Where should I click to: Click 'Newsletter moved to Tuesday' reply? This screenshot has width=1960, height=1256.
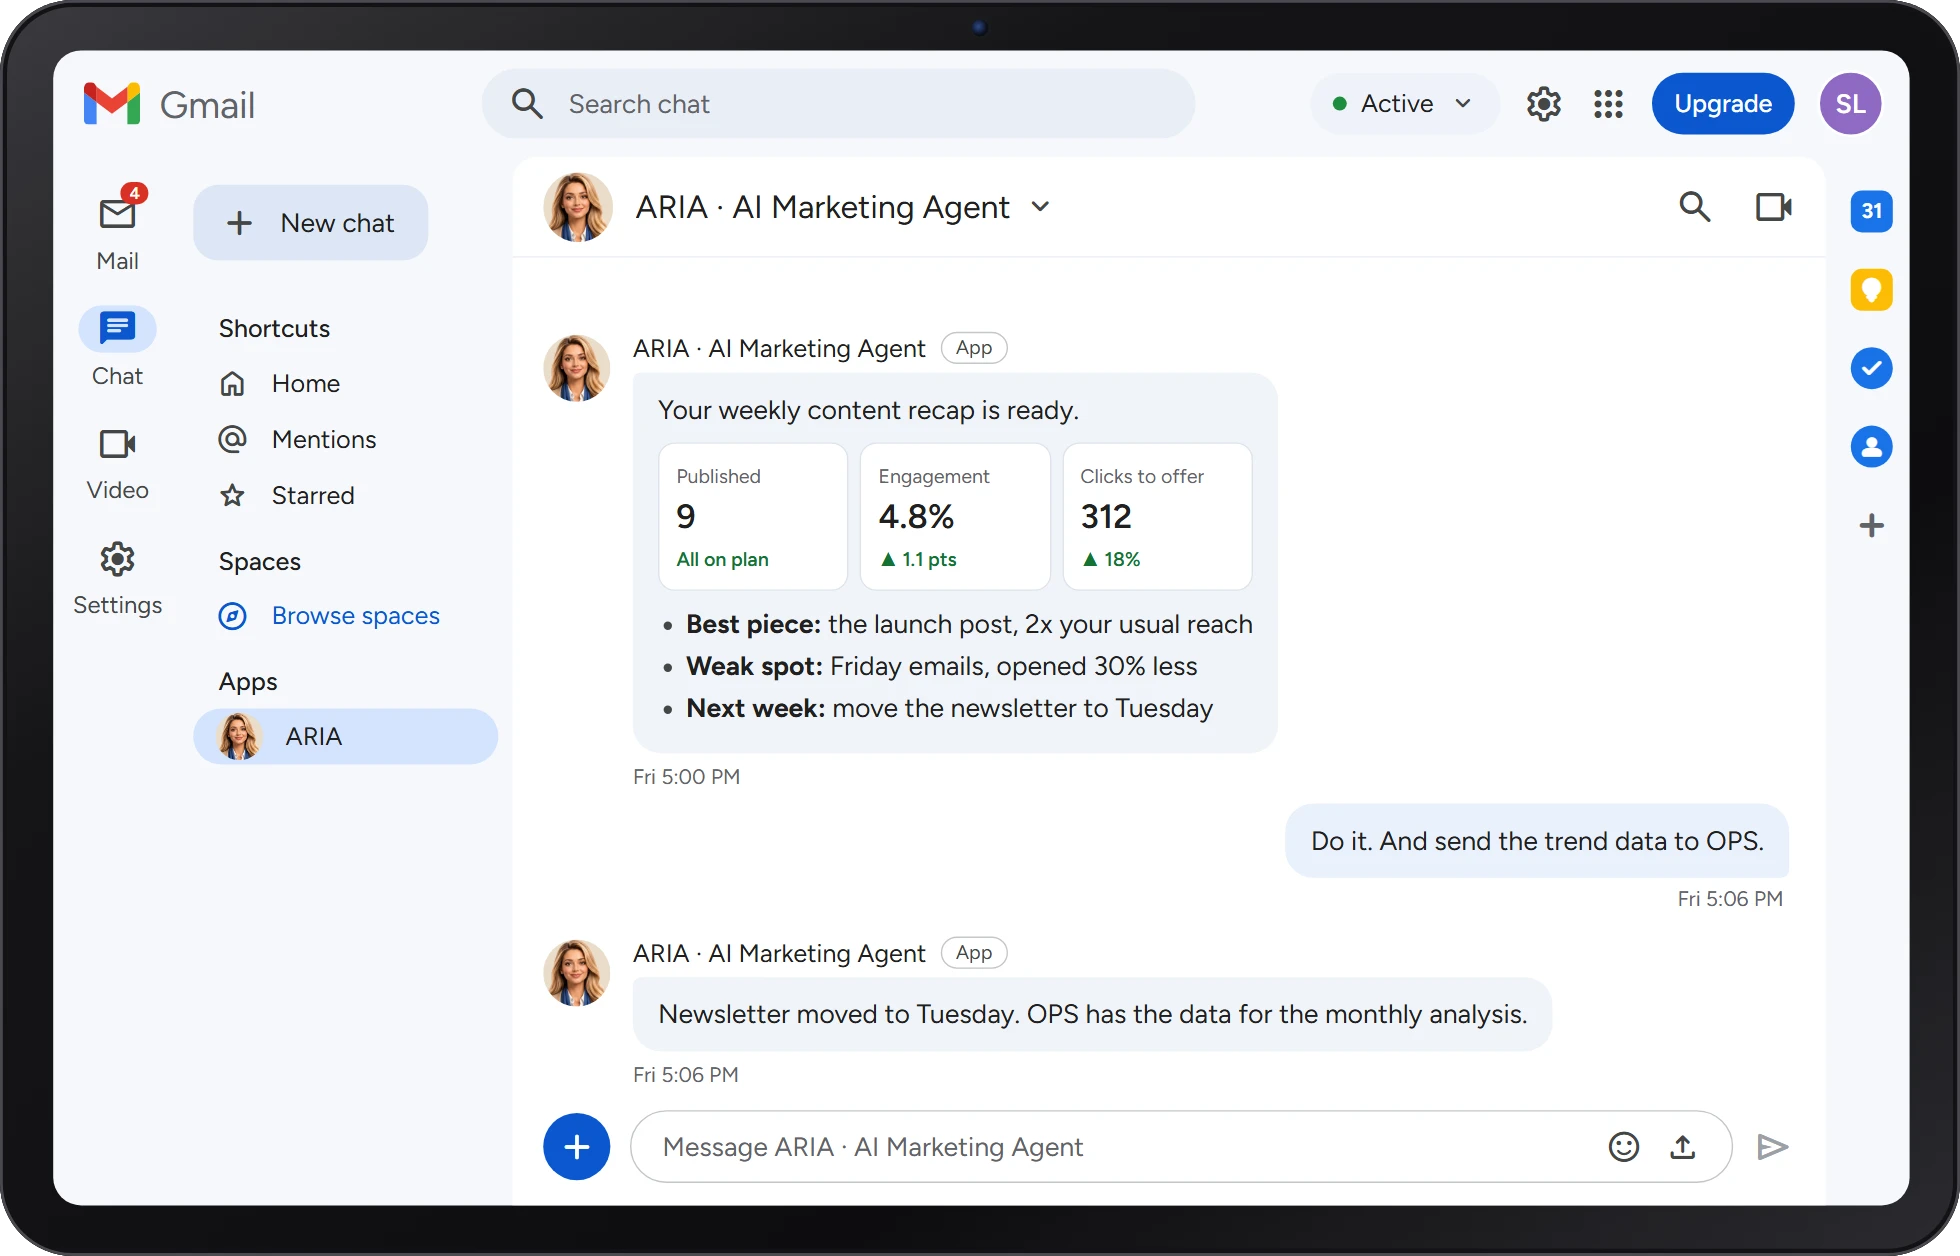pos(1092,1014)
